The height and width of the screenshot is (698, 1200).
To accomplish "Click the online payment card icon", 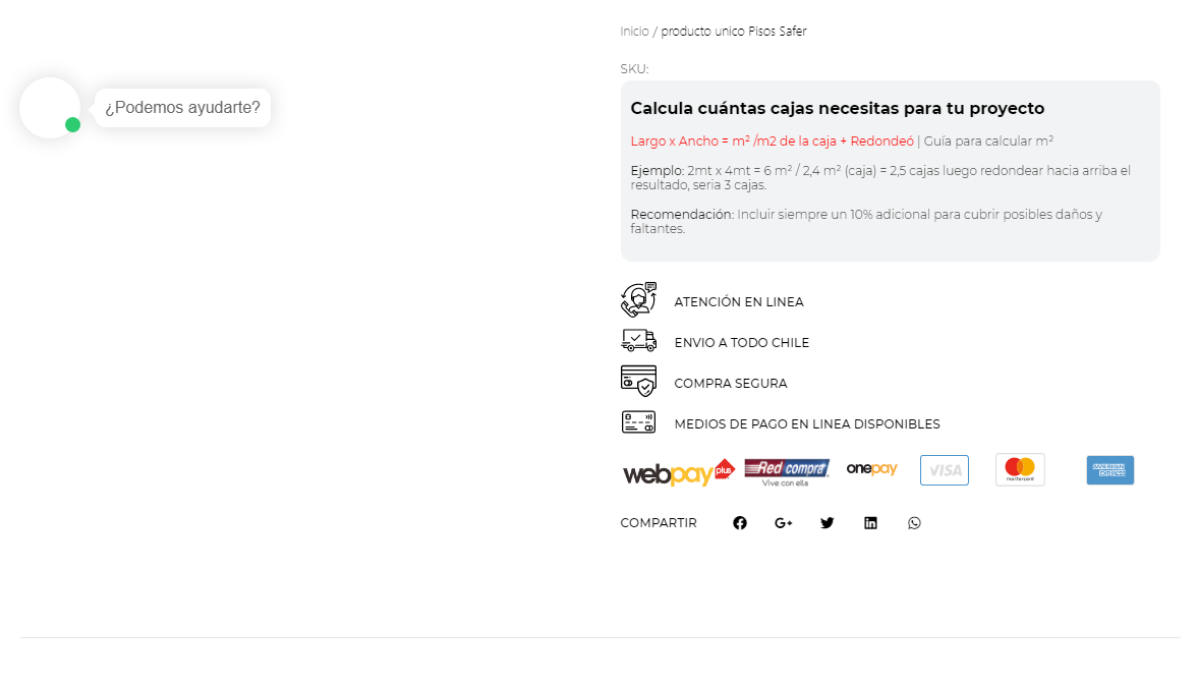I will (x=639, y=422).
